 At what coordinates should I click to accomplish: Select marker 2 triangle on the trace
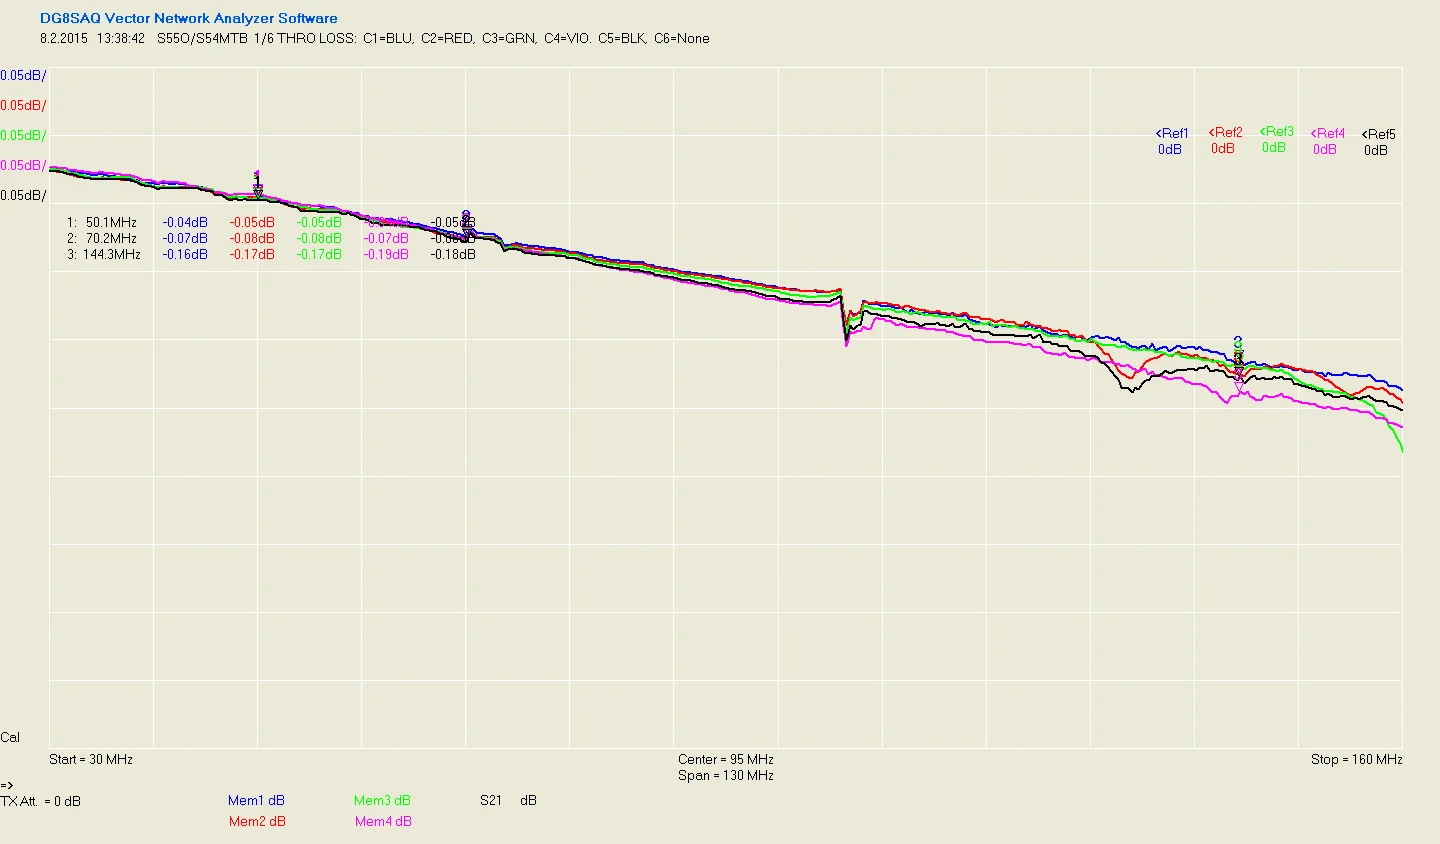click(467, 232)
